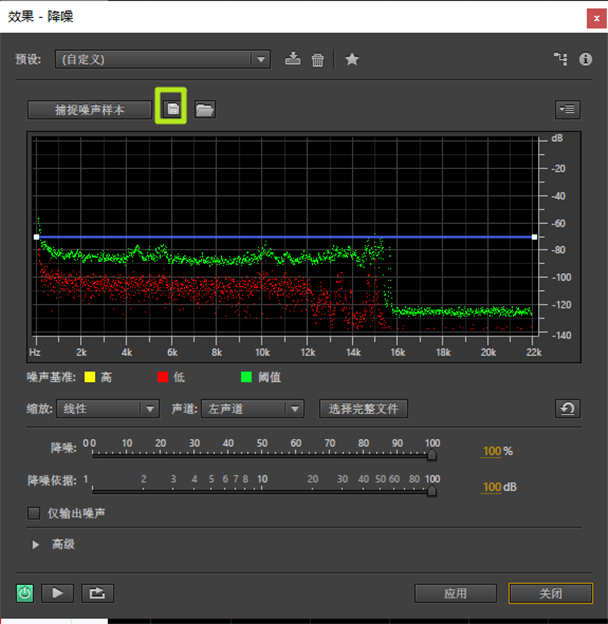Viewport: 608px width, 624px height.
Task: Mark preset as favorite with the star
Action: 352,59
